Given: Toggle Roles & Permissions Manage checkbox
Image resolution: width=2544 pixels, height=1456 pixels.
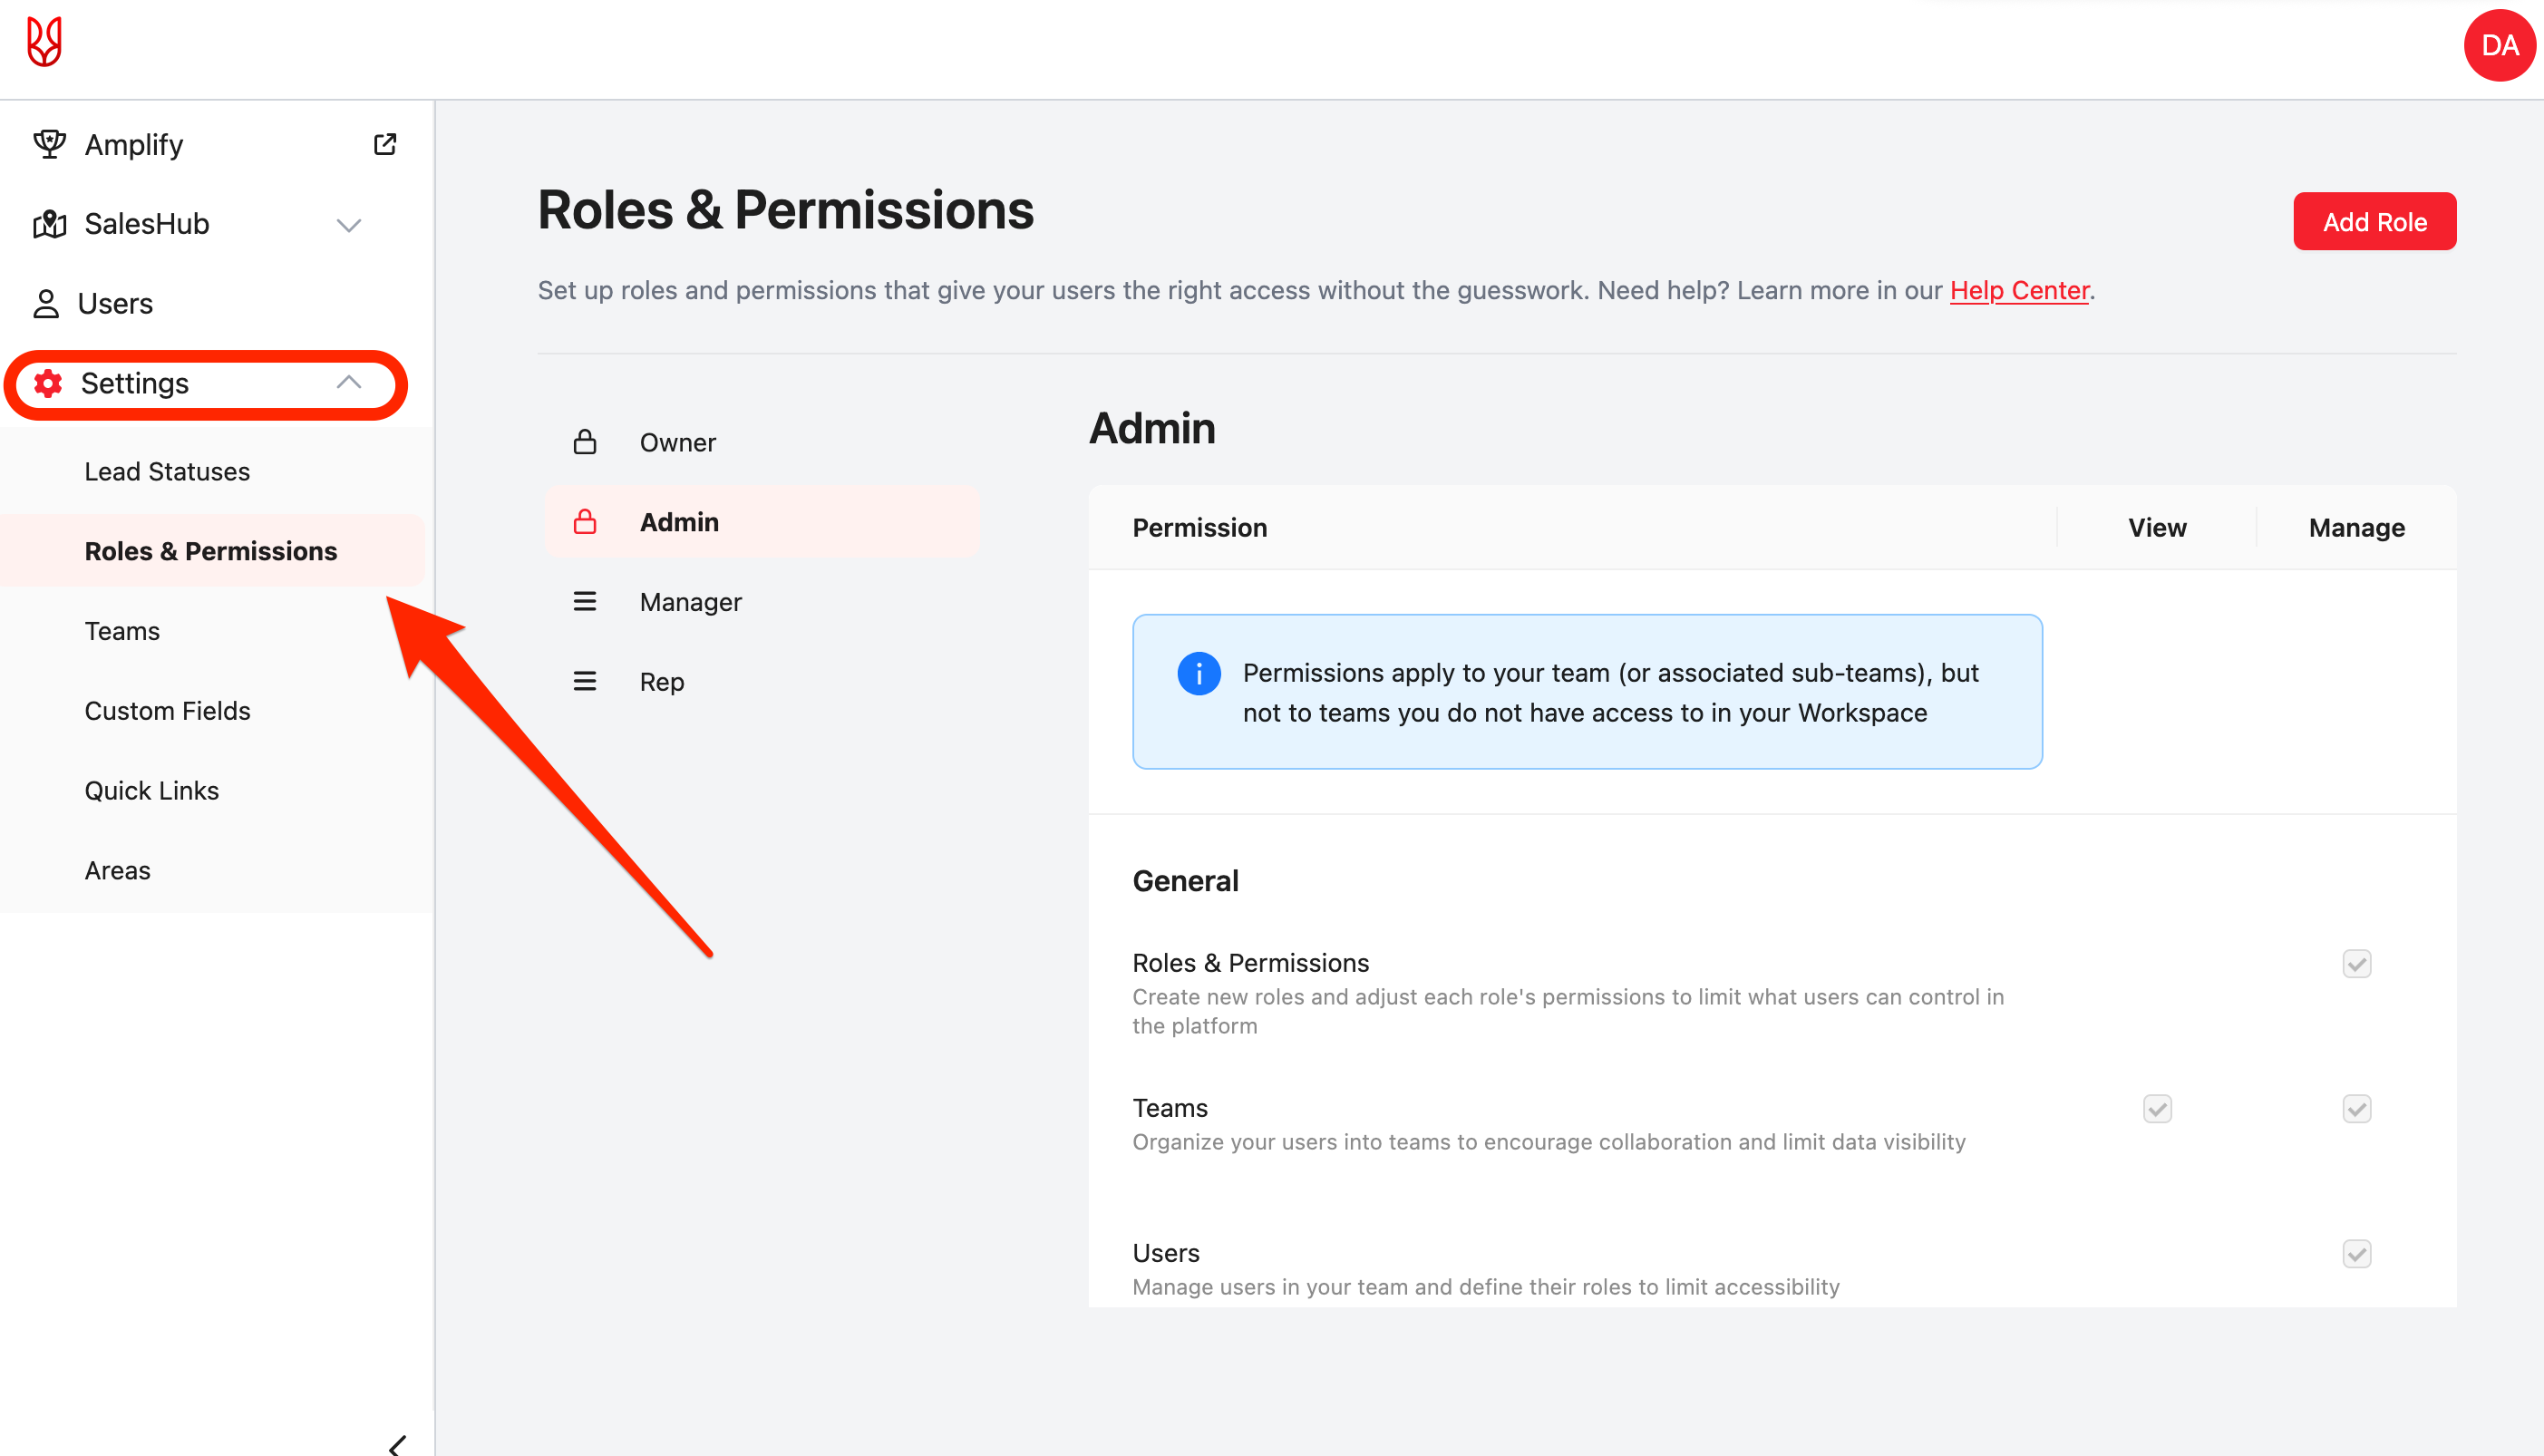Looking at the screenshot, I should [2356, 964].
